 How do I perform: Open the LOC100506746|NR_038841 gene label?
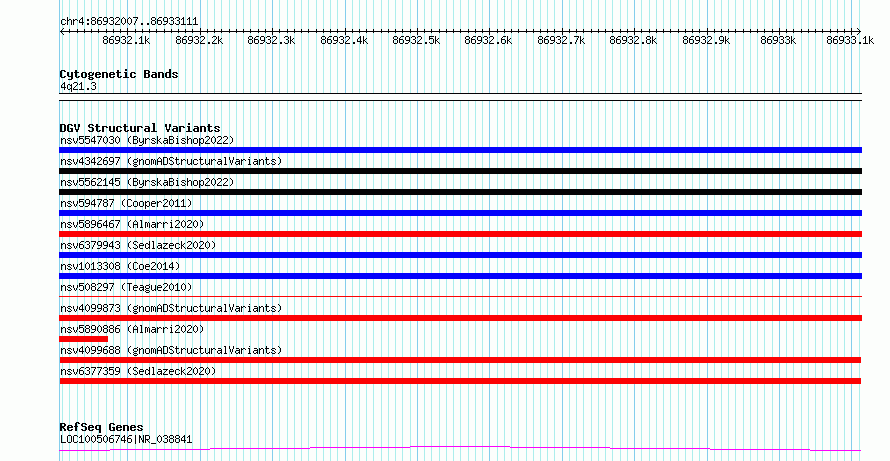tap(126, 439)
